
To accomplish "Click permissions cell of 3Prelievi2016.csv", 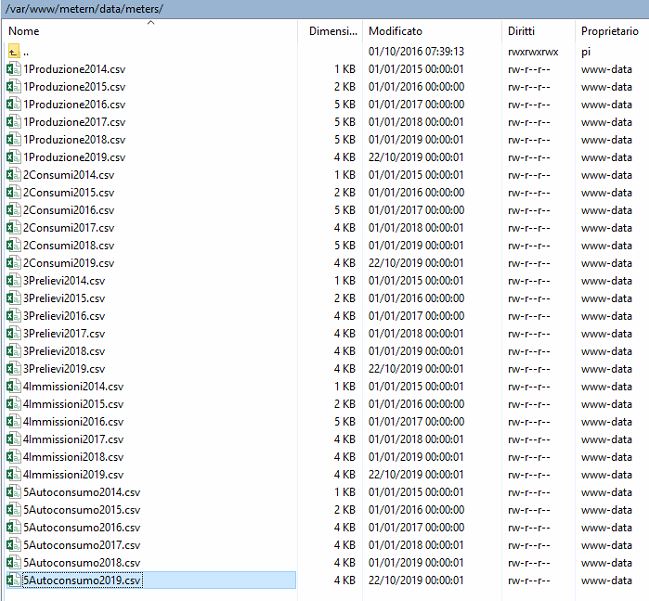I will (x=529, y=316).
